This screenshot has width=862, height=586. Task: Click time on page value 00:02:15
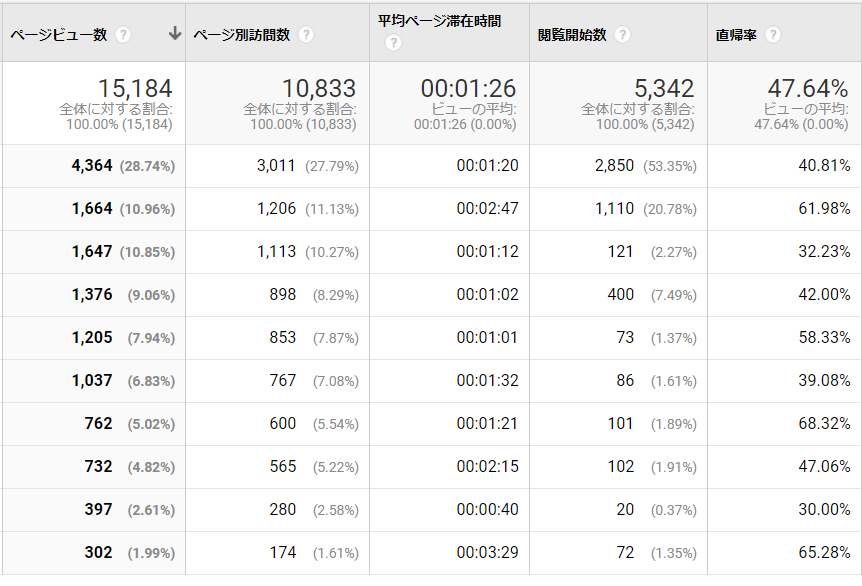(x=488, y=466)
